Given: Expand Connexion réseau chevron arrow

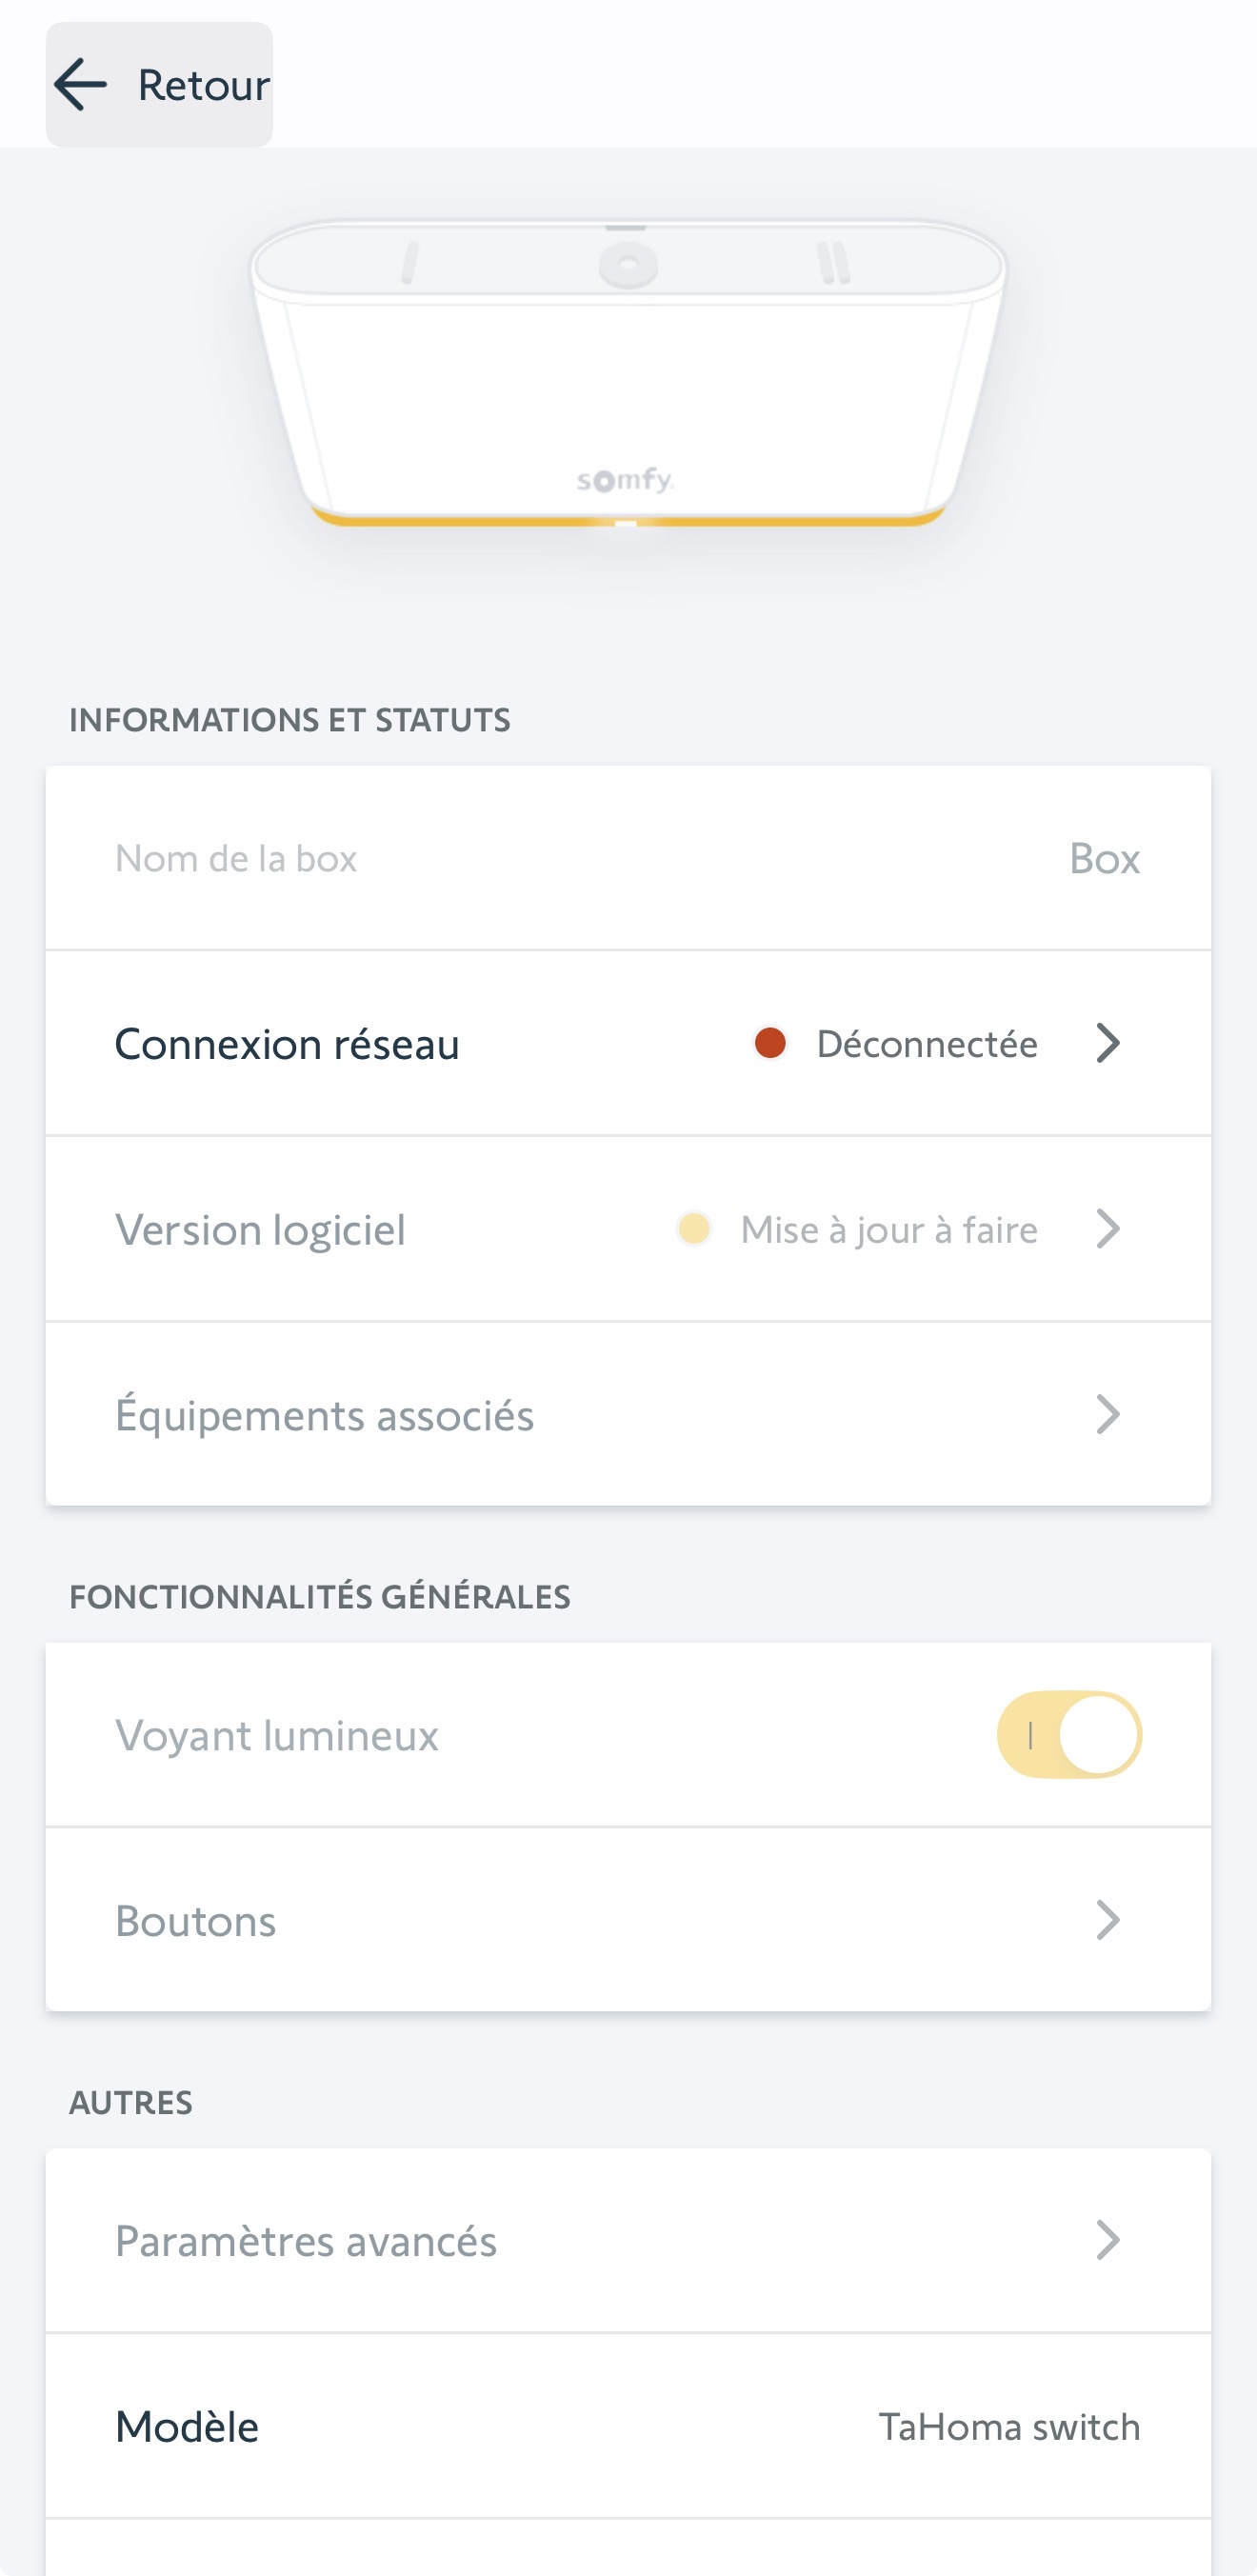Looking at the screenshot, I should click(x=1108, y=1043).
